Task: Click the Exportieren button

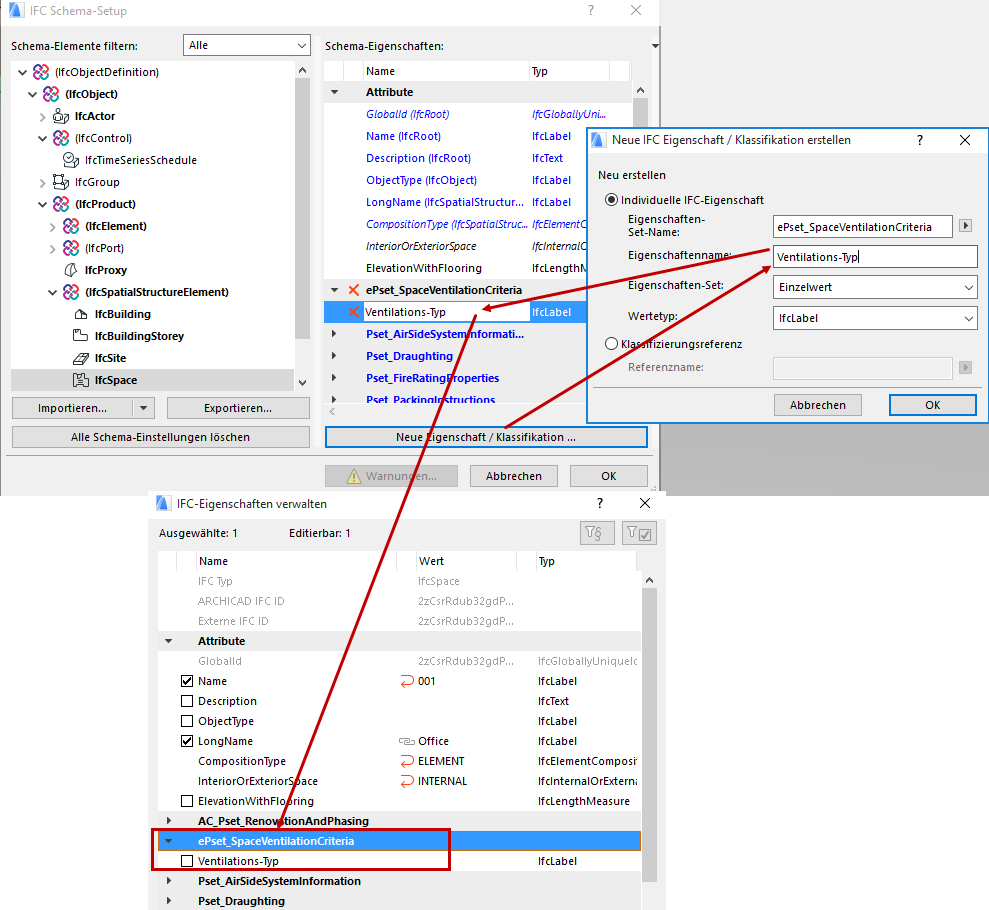Action: pyautogui.click(x=238, y=408)
